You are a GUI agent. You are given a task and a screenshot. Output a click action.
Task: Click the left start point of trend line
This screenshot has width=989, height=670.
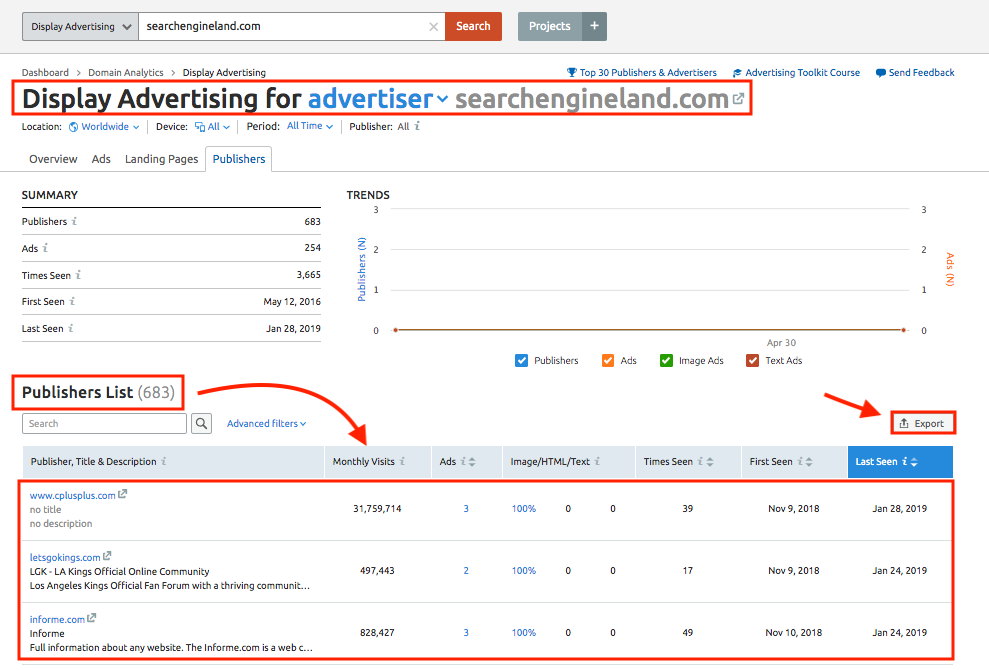395,330
